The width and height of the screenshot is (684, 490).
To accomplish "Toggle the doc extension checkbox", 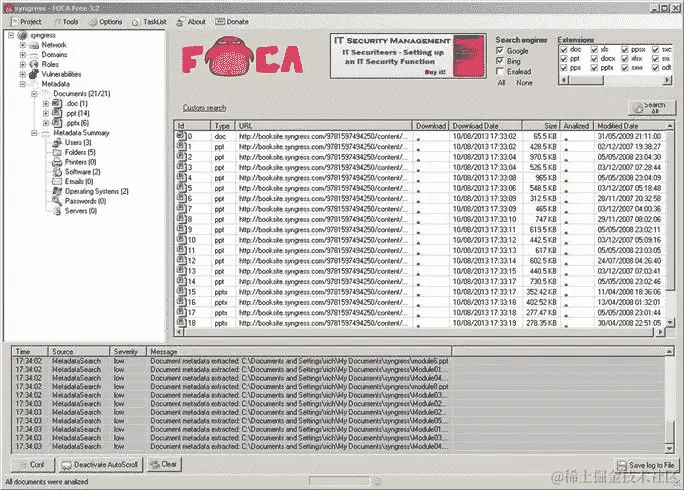I will pyautogui.click(x=564, y=50).
